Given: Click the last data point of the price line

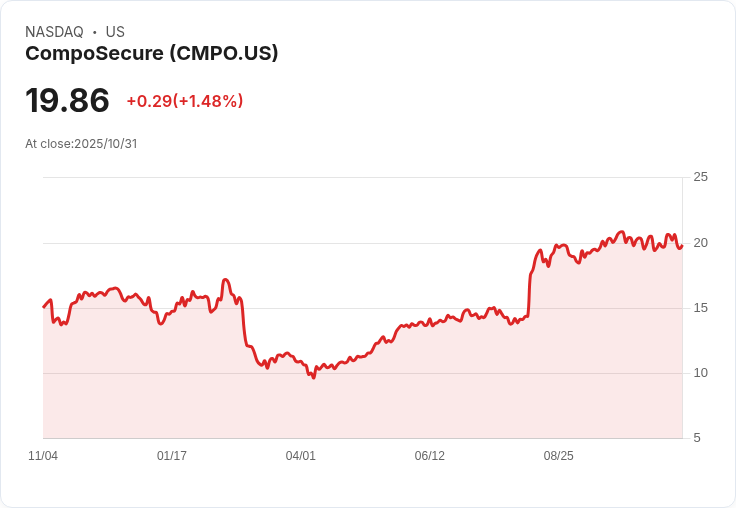Looking at the screenshot, I should point(682,246).
